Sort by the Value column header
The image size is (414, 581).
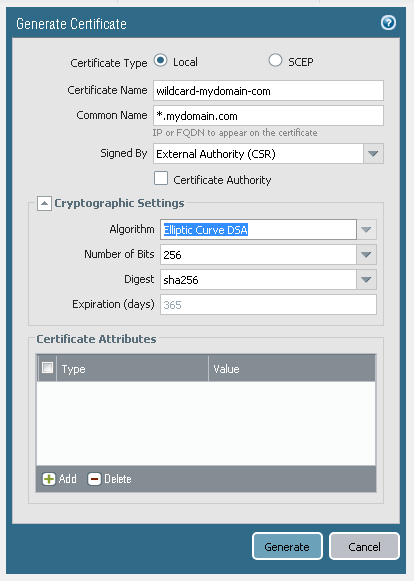(292, 369)
